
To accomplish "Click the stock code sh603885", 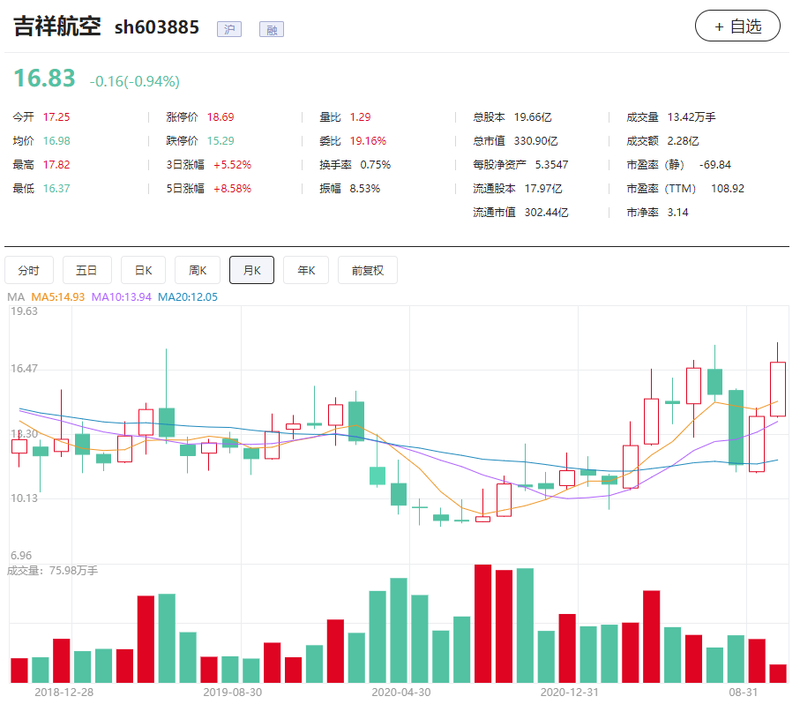I will 157,28.
